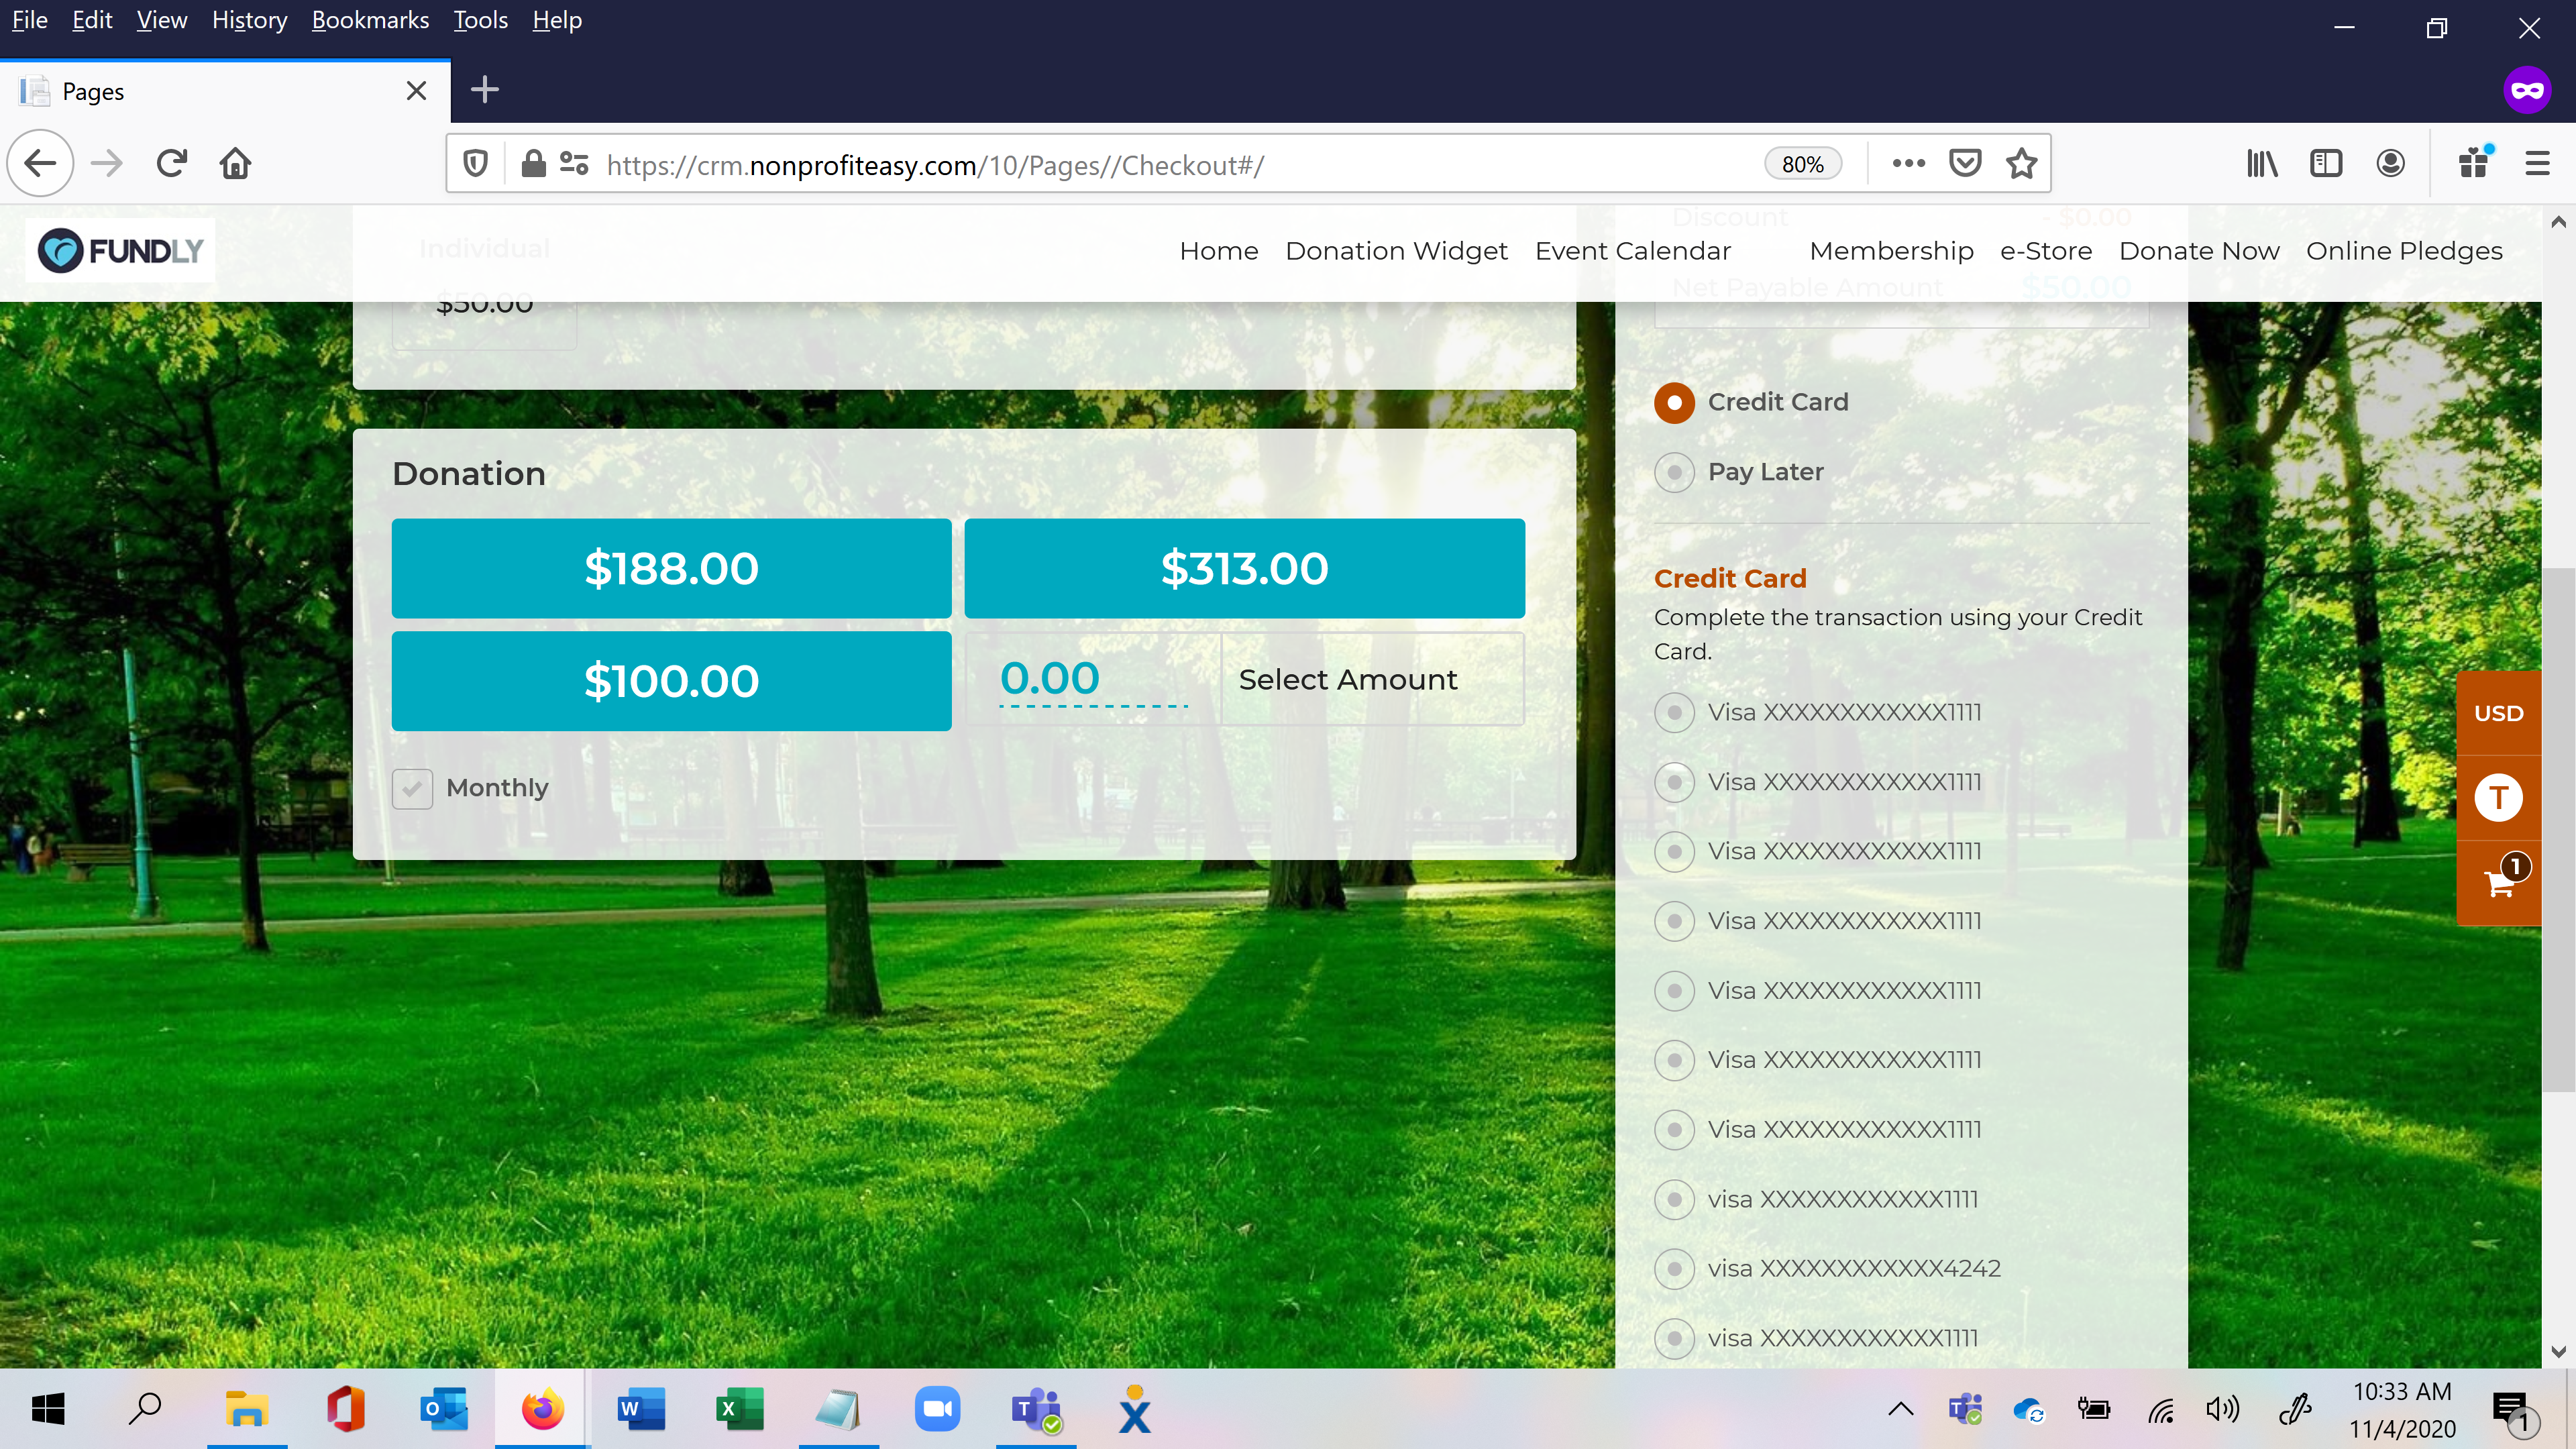Select the visa ending in 4242
The image size is (2576, 1449).
[x=1674, y=1269]
